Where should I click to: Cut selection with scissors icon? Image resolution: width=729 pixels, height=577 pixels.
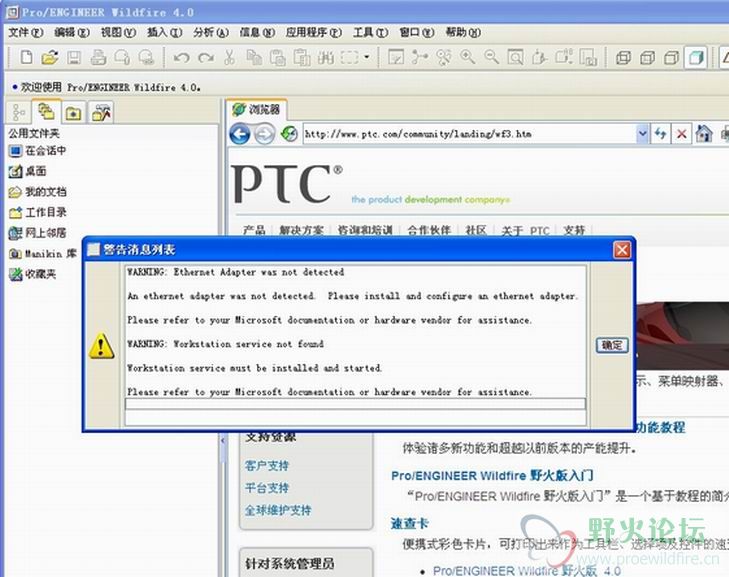(229, 57)
